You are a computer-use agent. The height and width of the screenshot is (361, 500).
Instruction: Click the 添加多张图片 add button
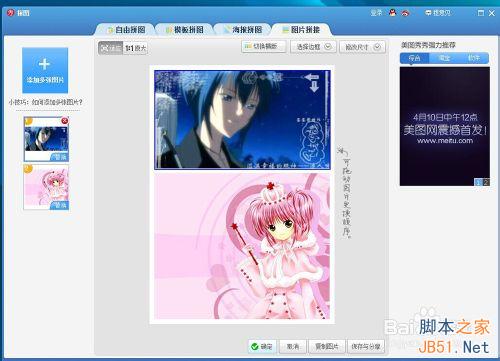[x=45, y=70]
